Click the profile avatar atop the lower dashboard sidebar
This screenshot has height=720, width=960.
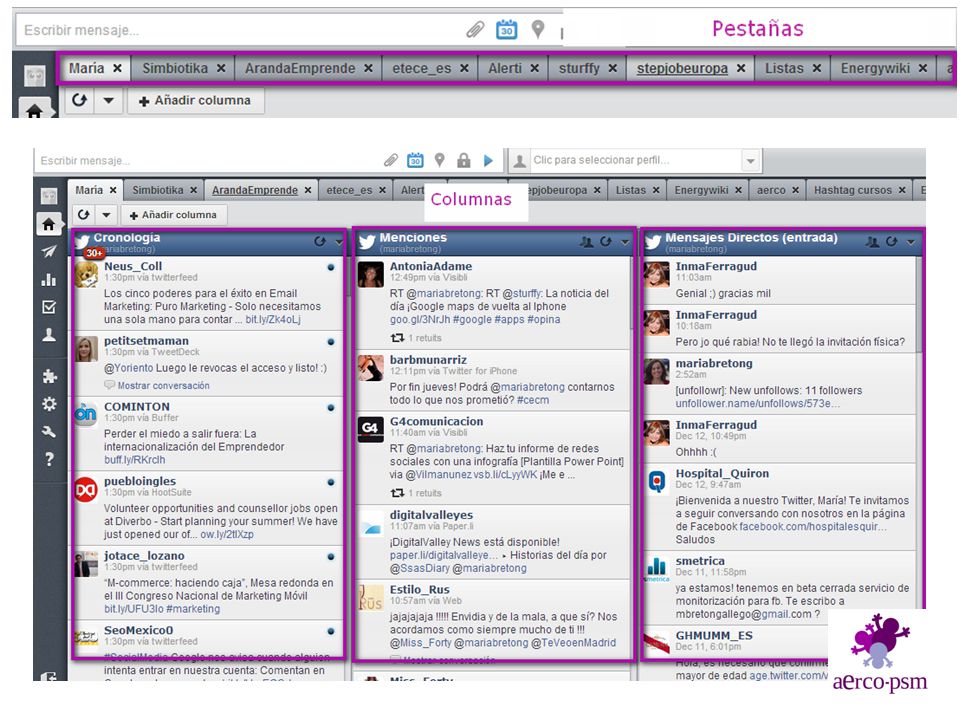tap(49, 196)
